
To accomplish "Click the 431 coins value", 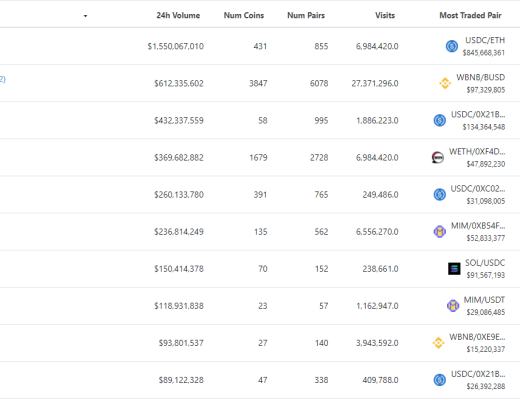I will pyautogui.click(x=260, y=46).
